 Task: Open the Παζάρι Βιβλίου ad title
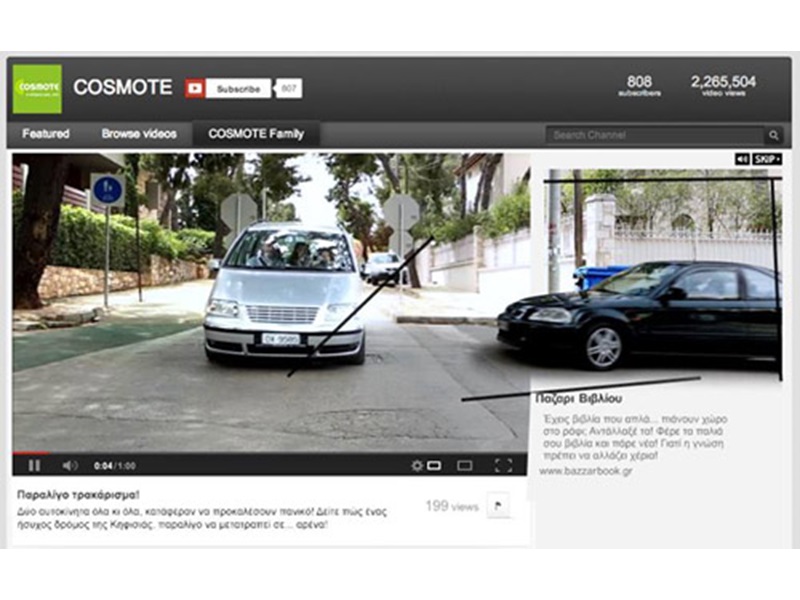pos(579,398)
